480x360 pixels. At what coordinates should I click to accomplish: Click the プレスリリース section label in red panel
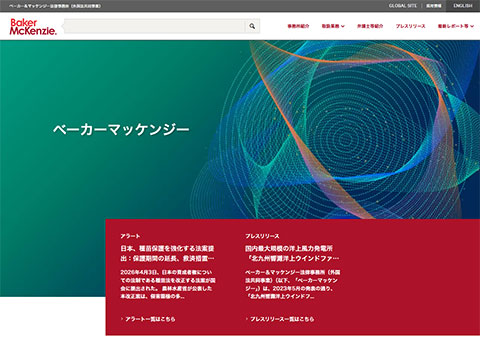pyautogui.click(x=262, y=236)
